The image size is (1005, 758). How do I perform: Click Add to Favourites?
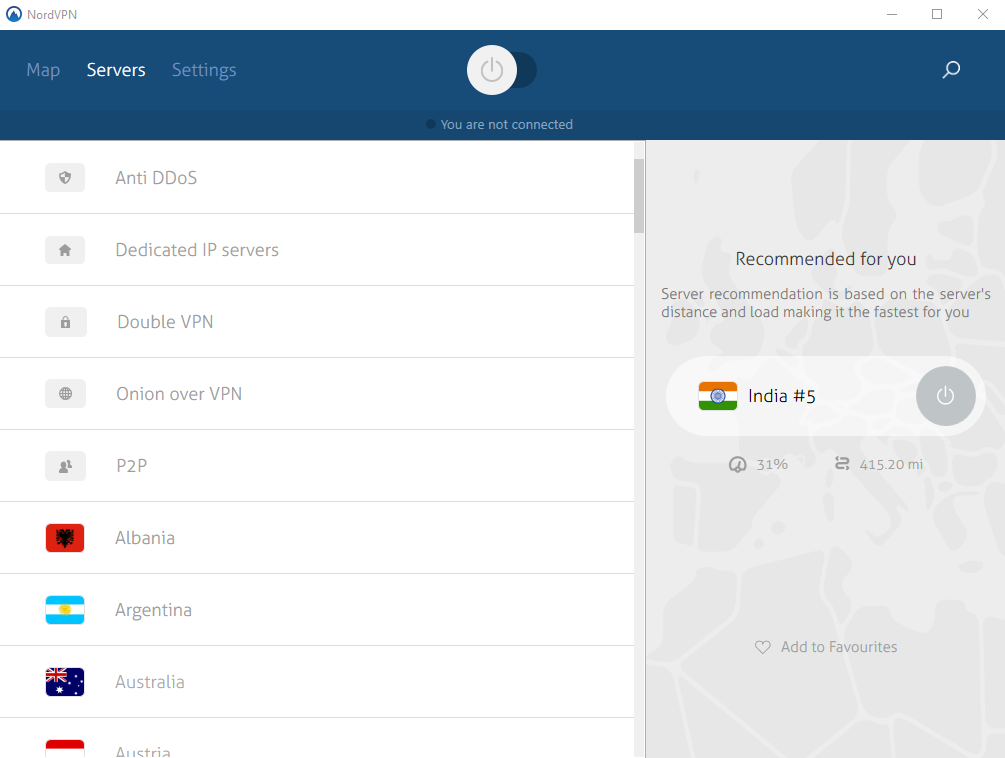[838, 647]
